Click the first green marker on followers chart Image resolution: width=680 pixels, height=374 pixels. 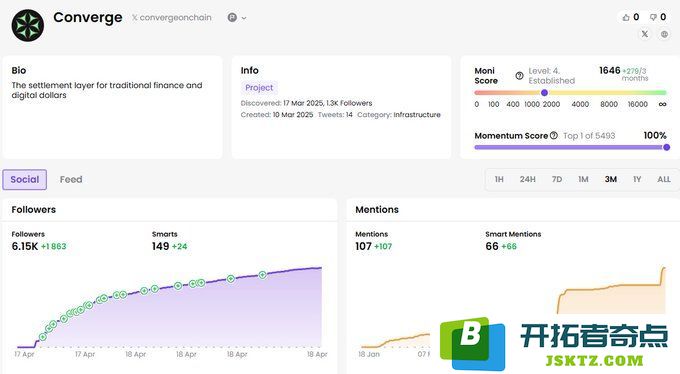click(x=42, y=337)
